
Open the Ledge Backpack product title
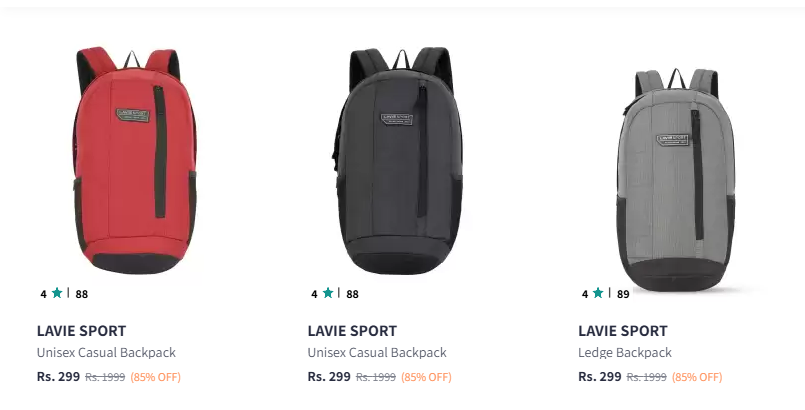pyautogui.click(x=625, y=353)
